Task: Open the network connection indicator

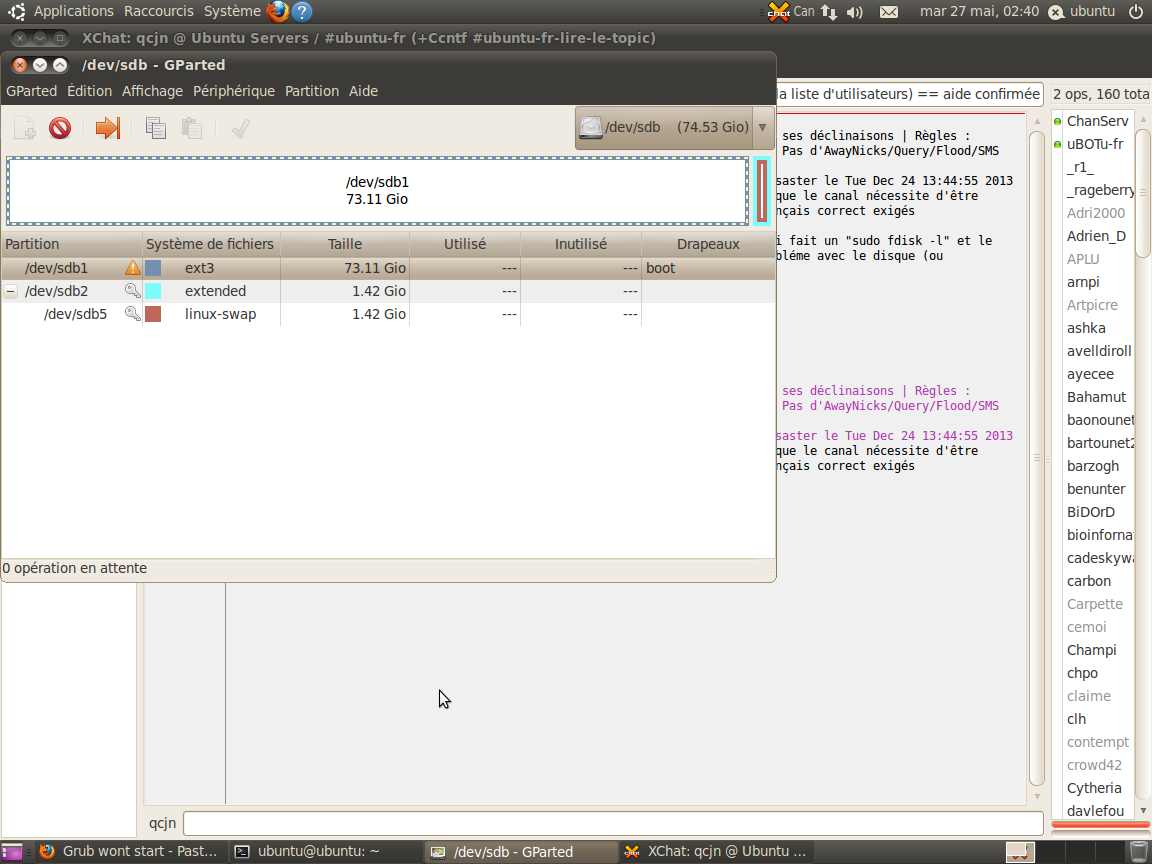Action: (x=829, y=12)
